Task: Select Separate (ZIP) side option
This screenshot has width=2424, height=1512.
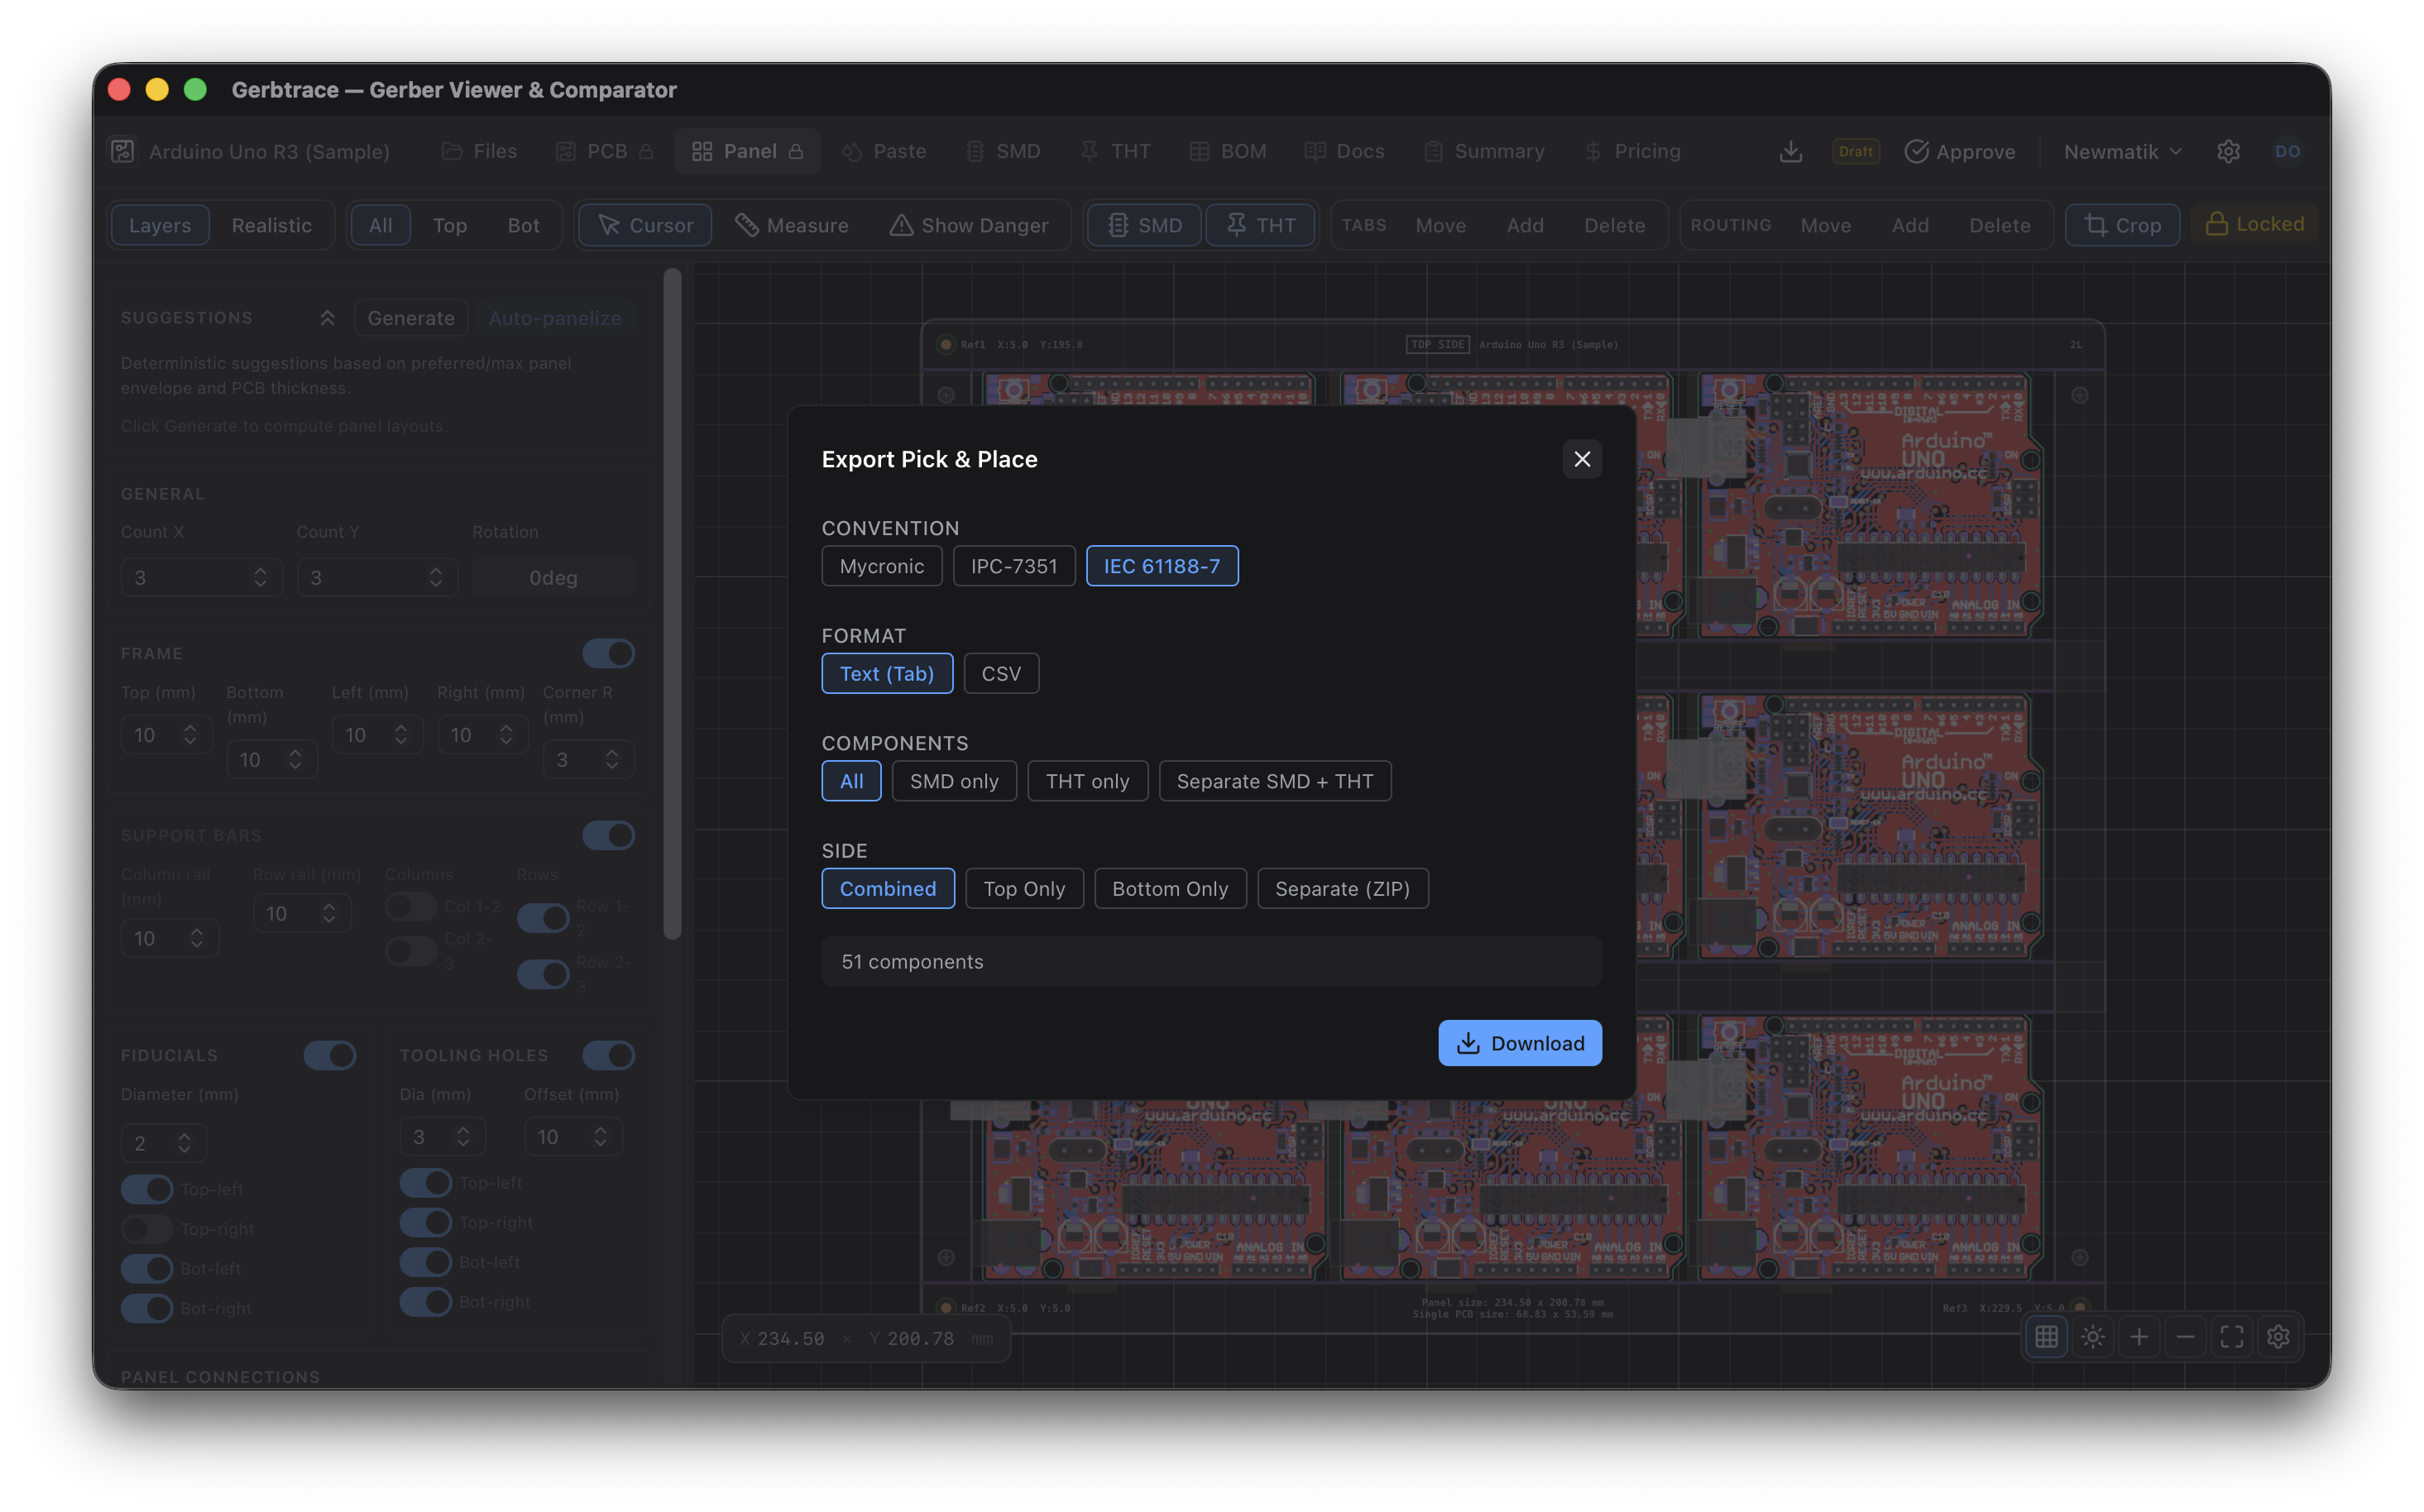Action: (1342, 889)
